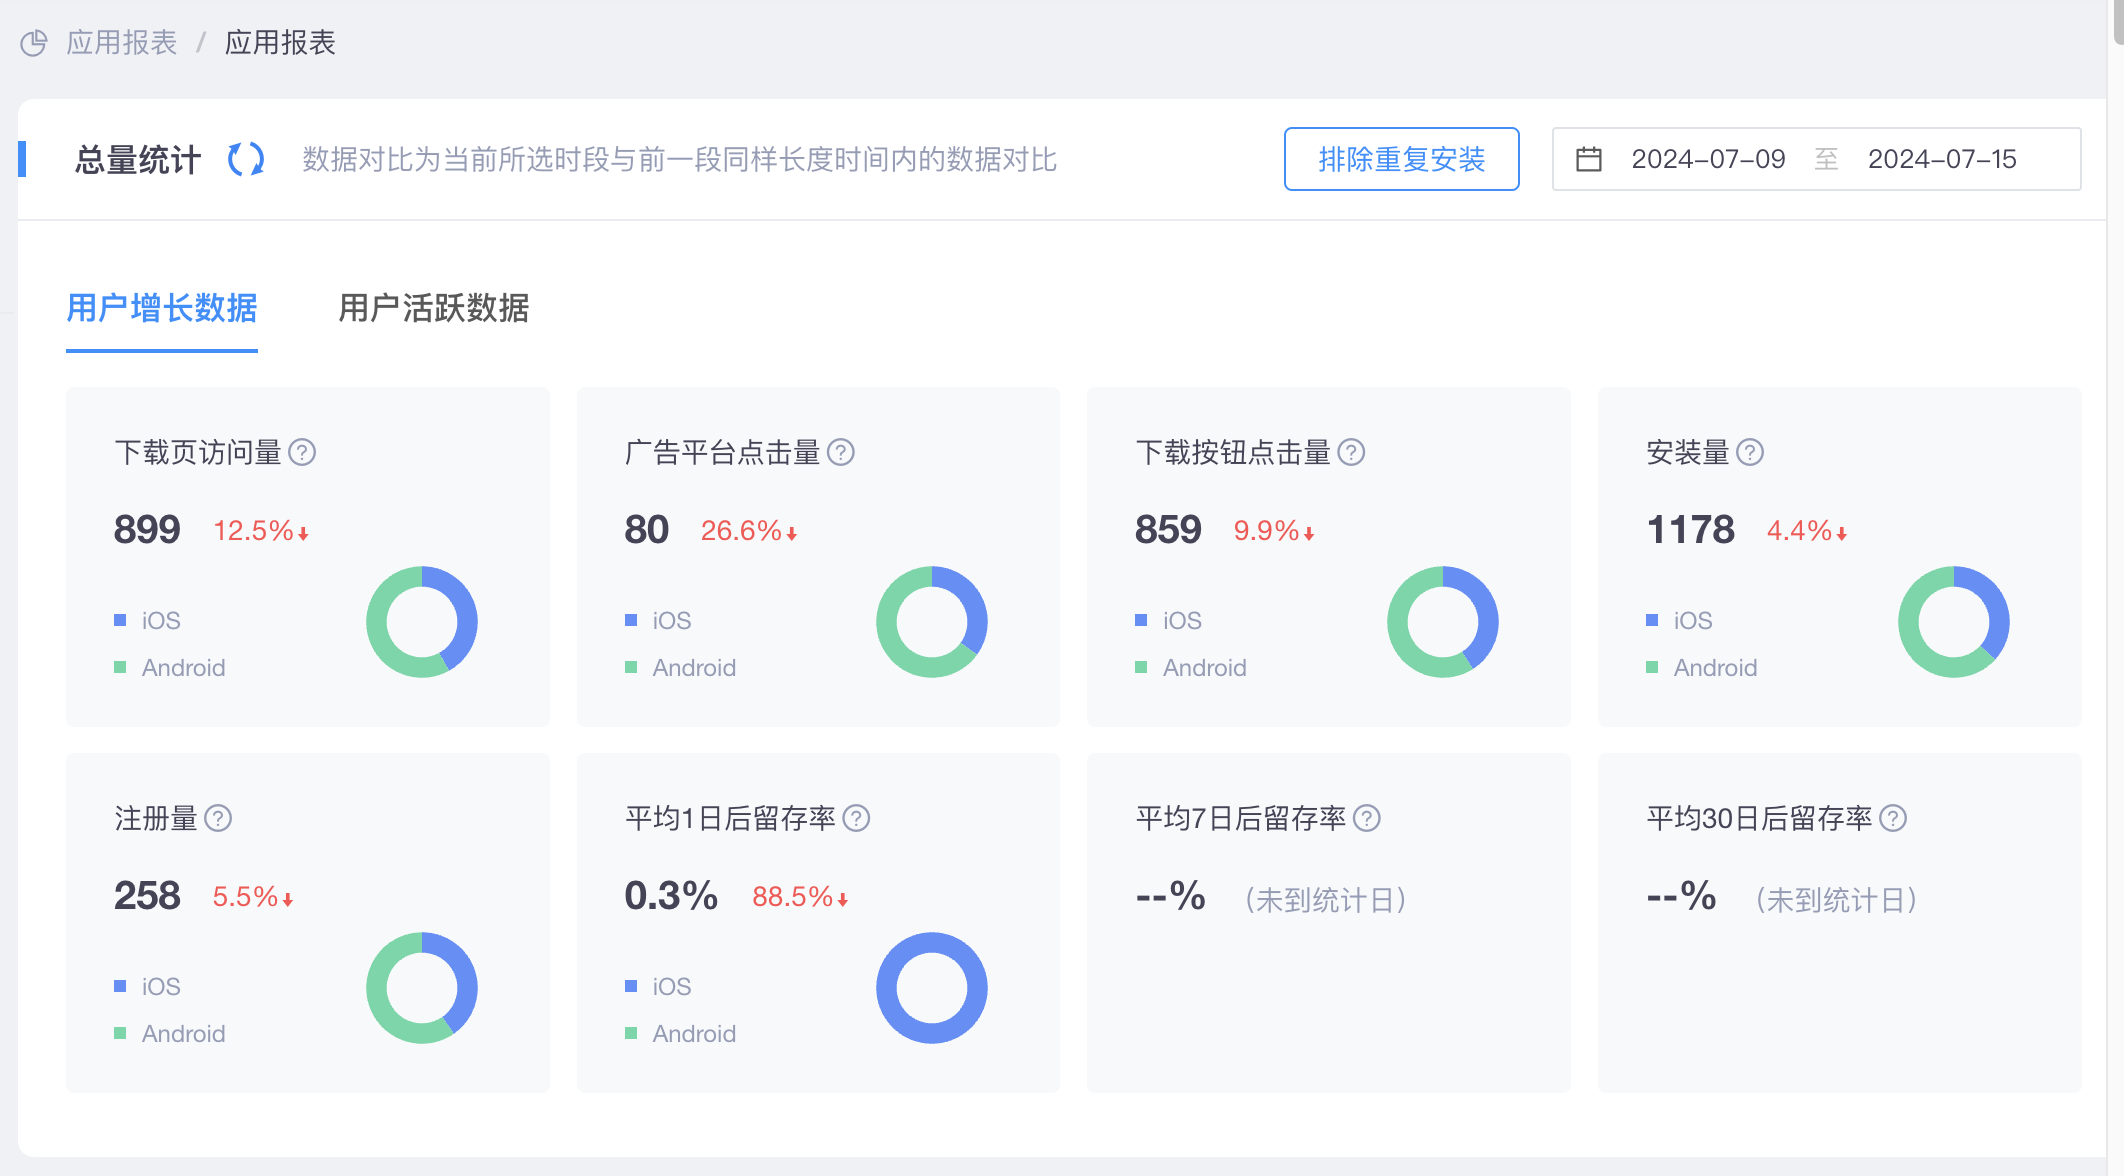Show help for 安装量
This screenshot has width=2124, height=1176.
click(1750, 453)
